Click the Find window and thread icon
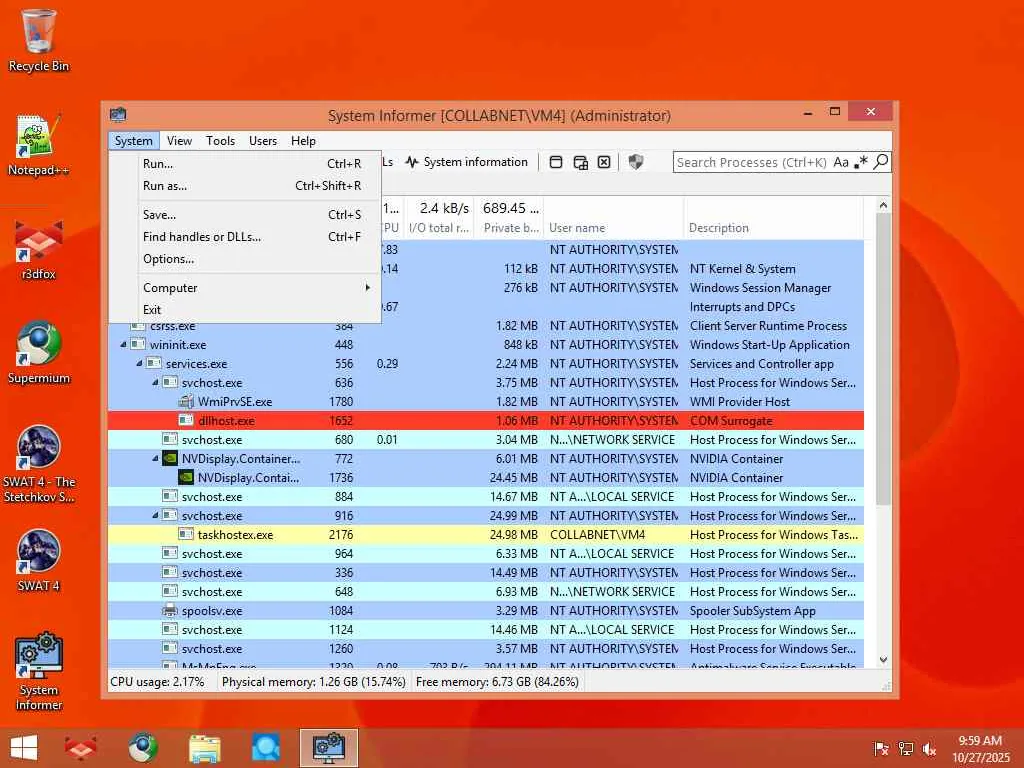This screenshot has width=1024, height=768. coord(581,162)
